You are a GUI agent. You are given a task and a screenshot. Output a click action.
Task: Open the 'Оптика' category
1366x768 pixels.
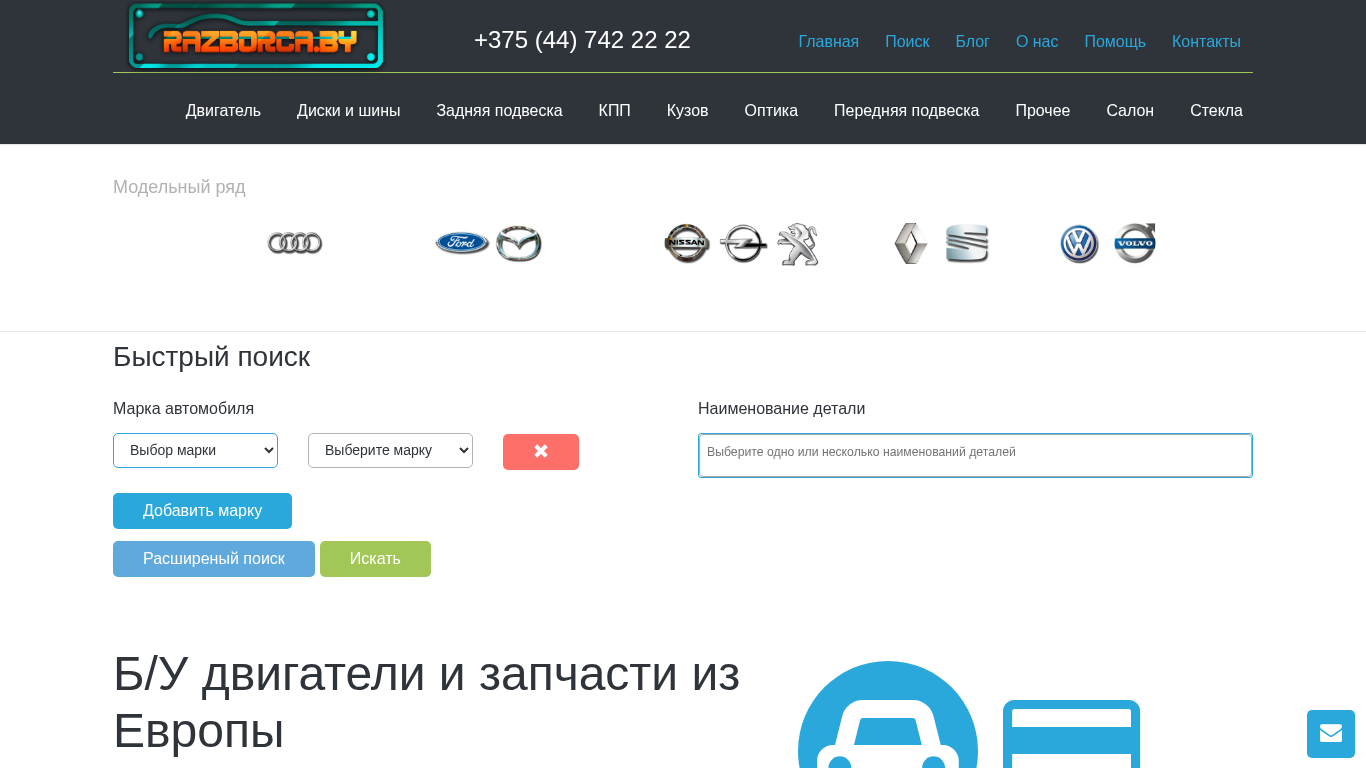tap(771, 111)
